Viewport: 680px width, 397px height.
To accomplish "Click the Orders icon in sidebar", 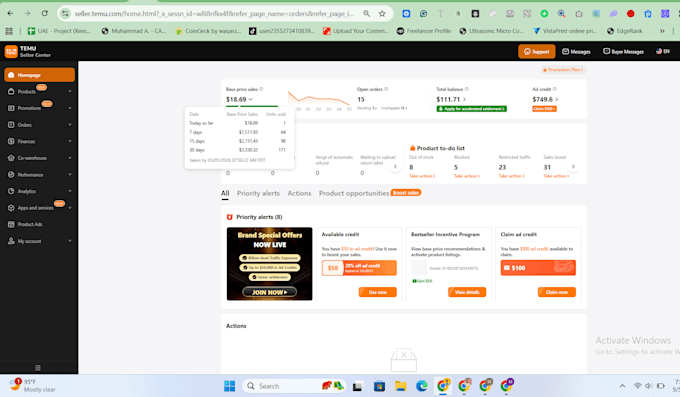I will (11, 125).
